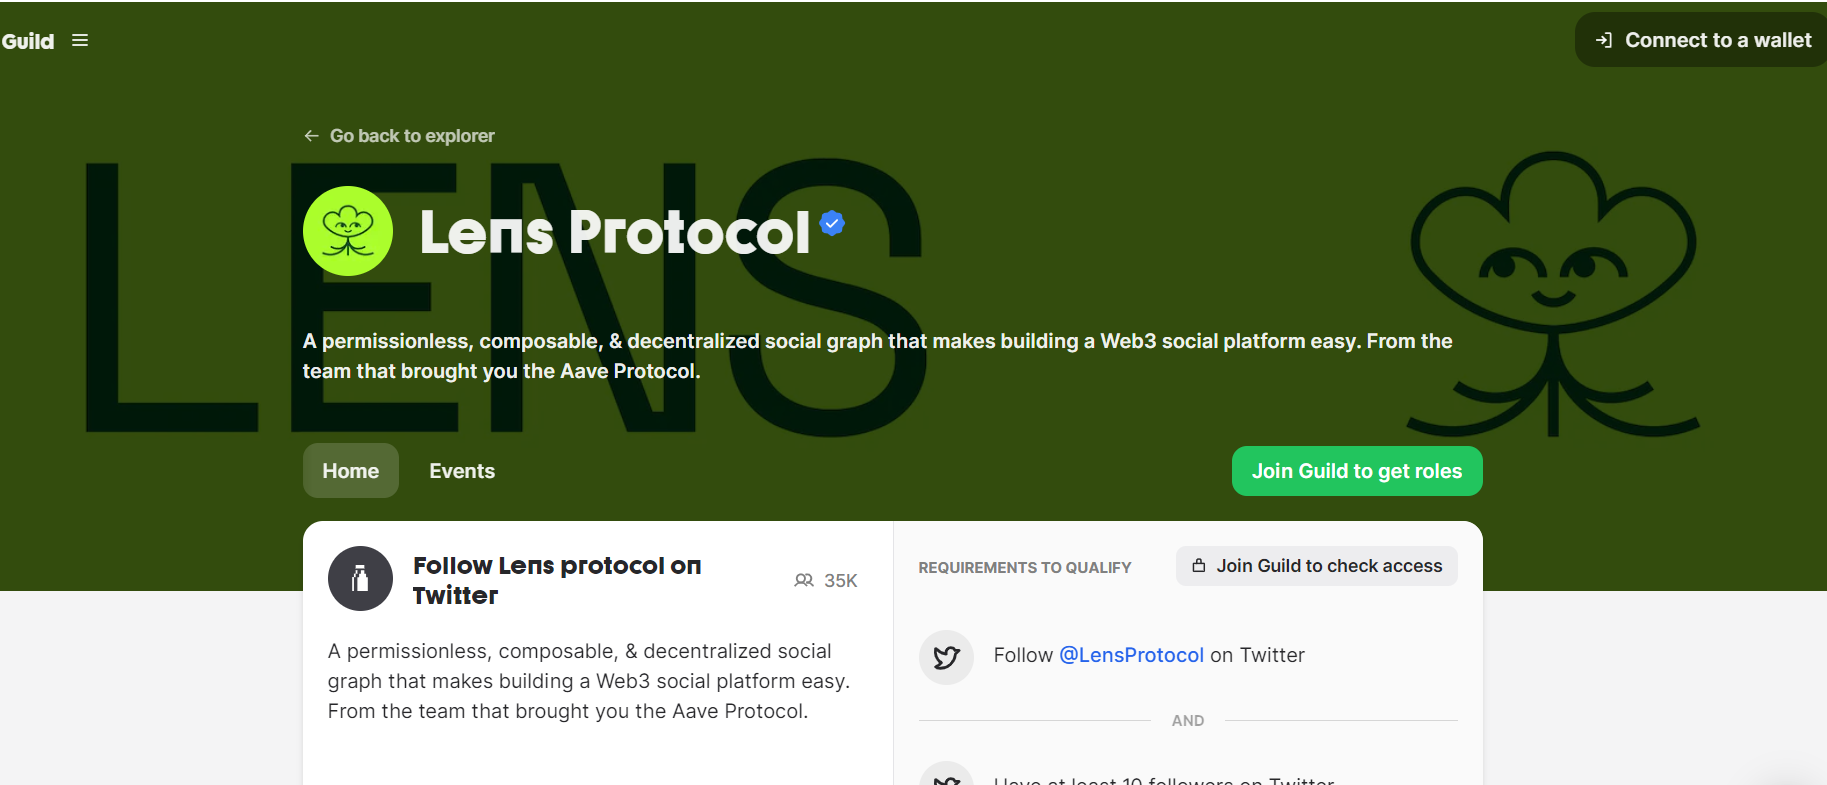Click the blue verified badge next to Lens Protocol
Viewport: 1827px width, 785px height.
point(832,223)
